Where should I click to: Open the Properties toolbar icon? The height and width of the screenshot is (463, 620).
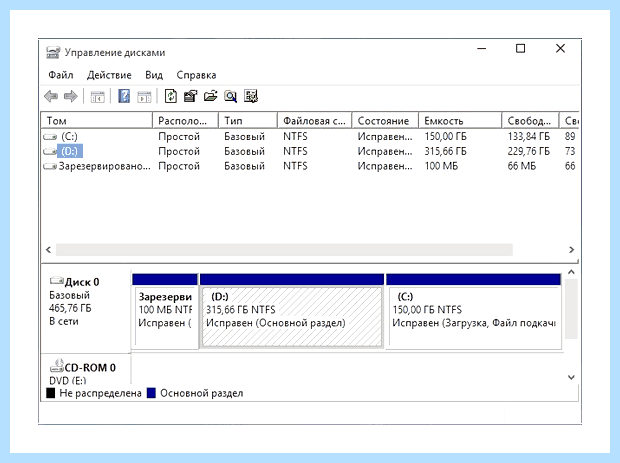pyautogui.click(x=190, y=96)
